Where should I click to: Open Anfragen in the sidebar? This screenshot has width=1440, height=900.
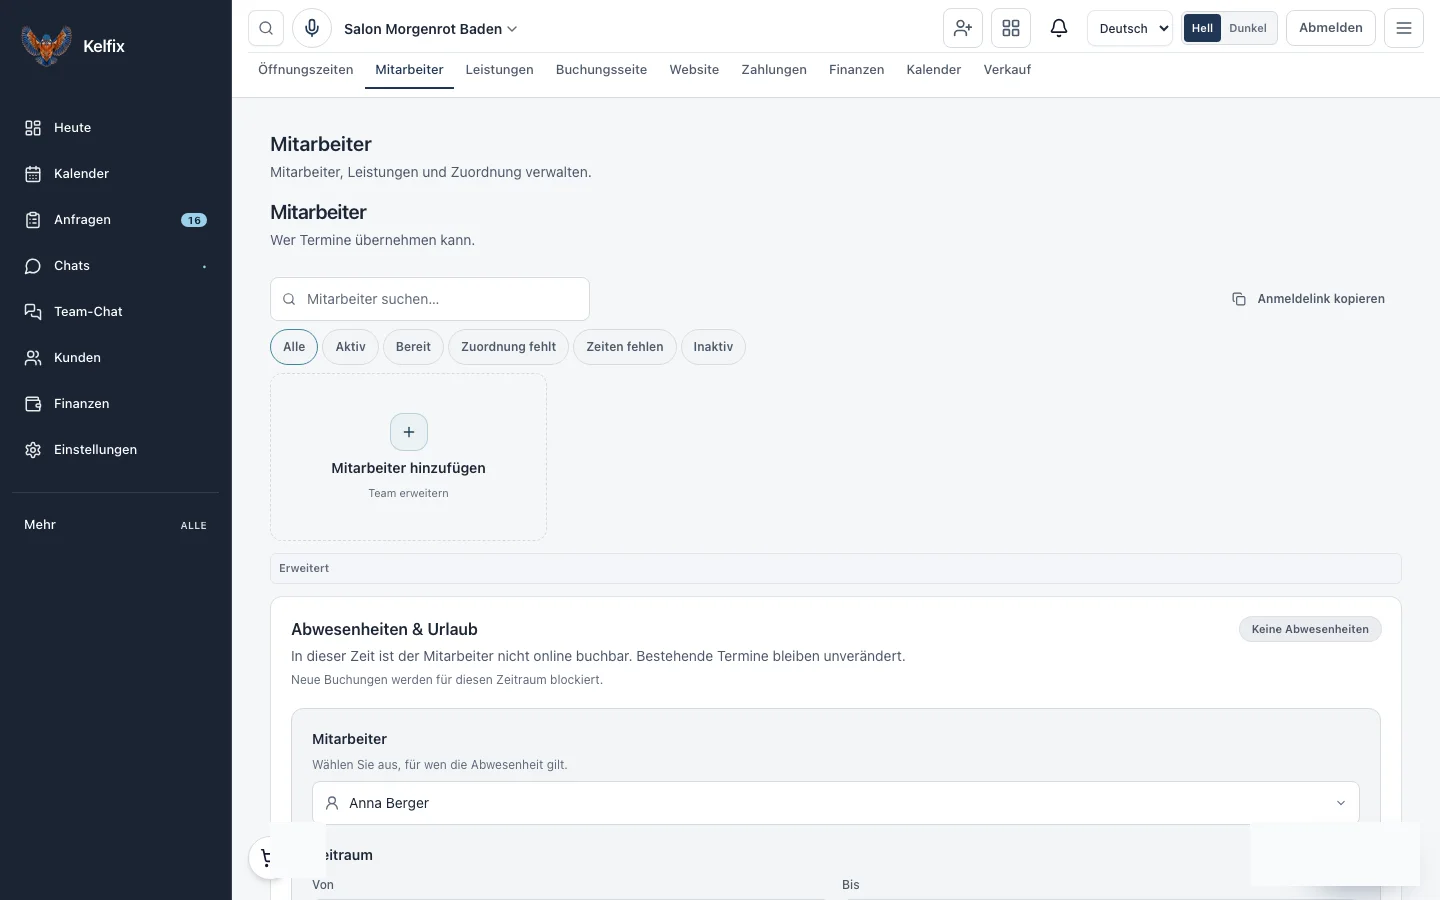116,220
